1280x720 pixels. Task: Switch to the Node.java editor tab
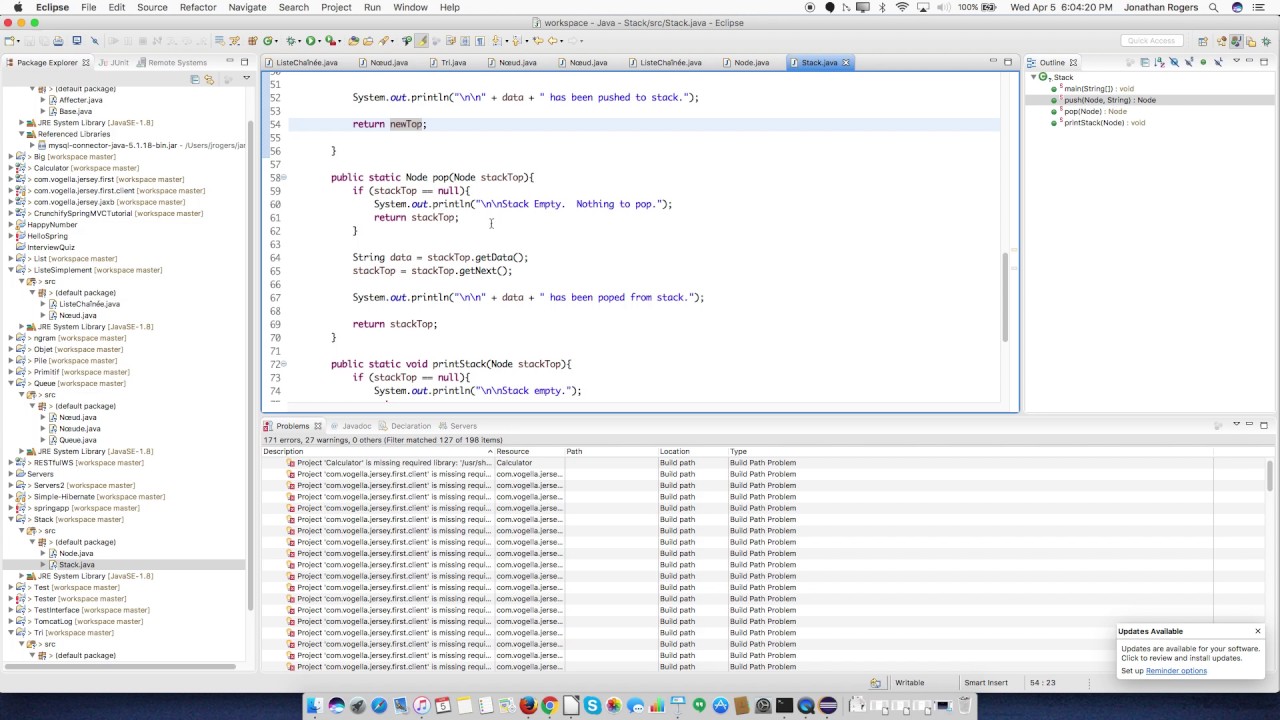[751, 62]
